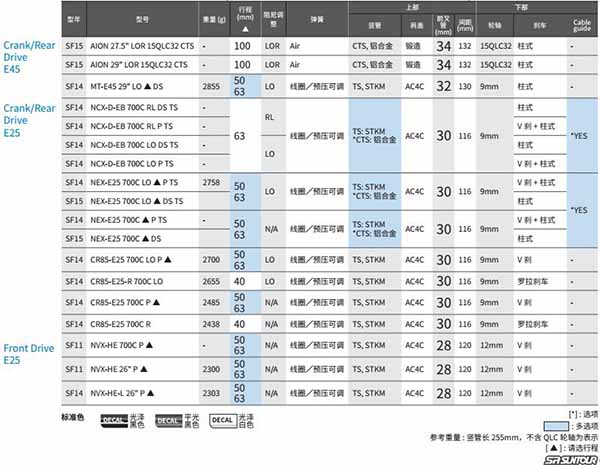
Task: Click the [▲]: 请选行程 legend note
Action: [x=571, y=448]
